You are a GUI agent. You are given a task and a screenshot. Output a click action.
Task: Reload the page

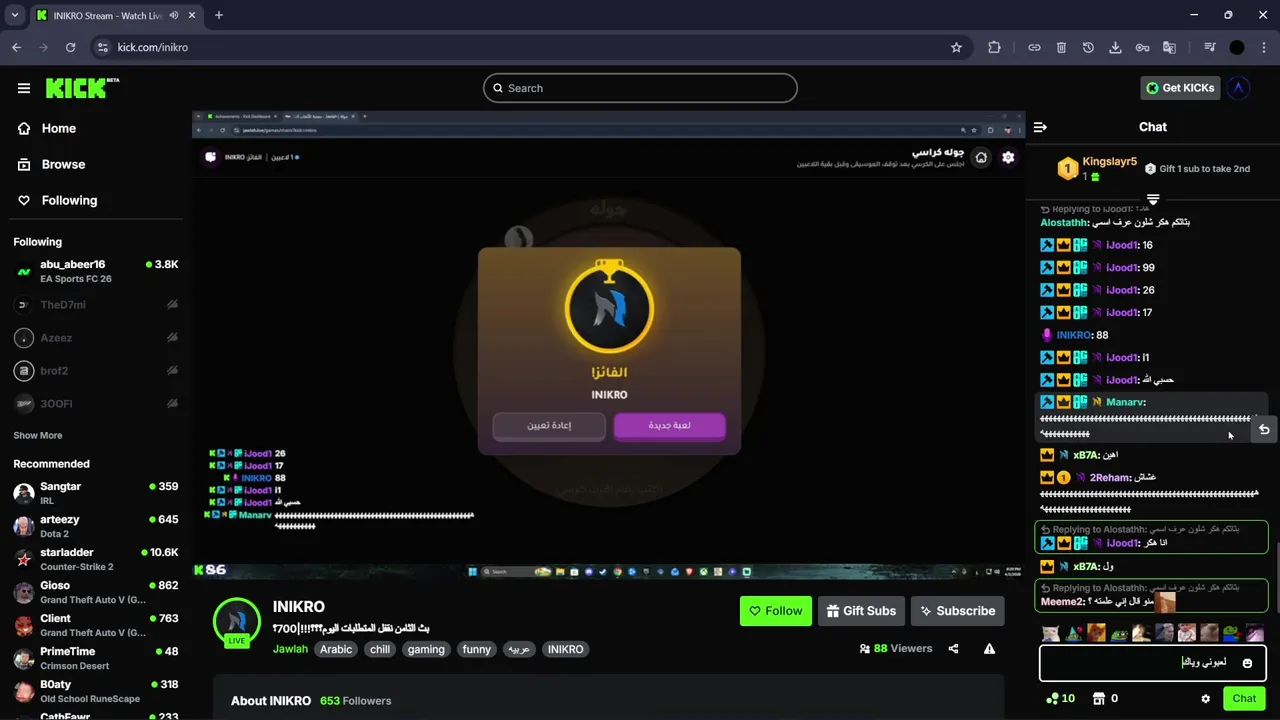[x=70, y=47]
